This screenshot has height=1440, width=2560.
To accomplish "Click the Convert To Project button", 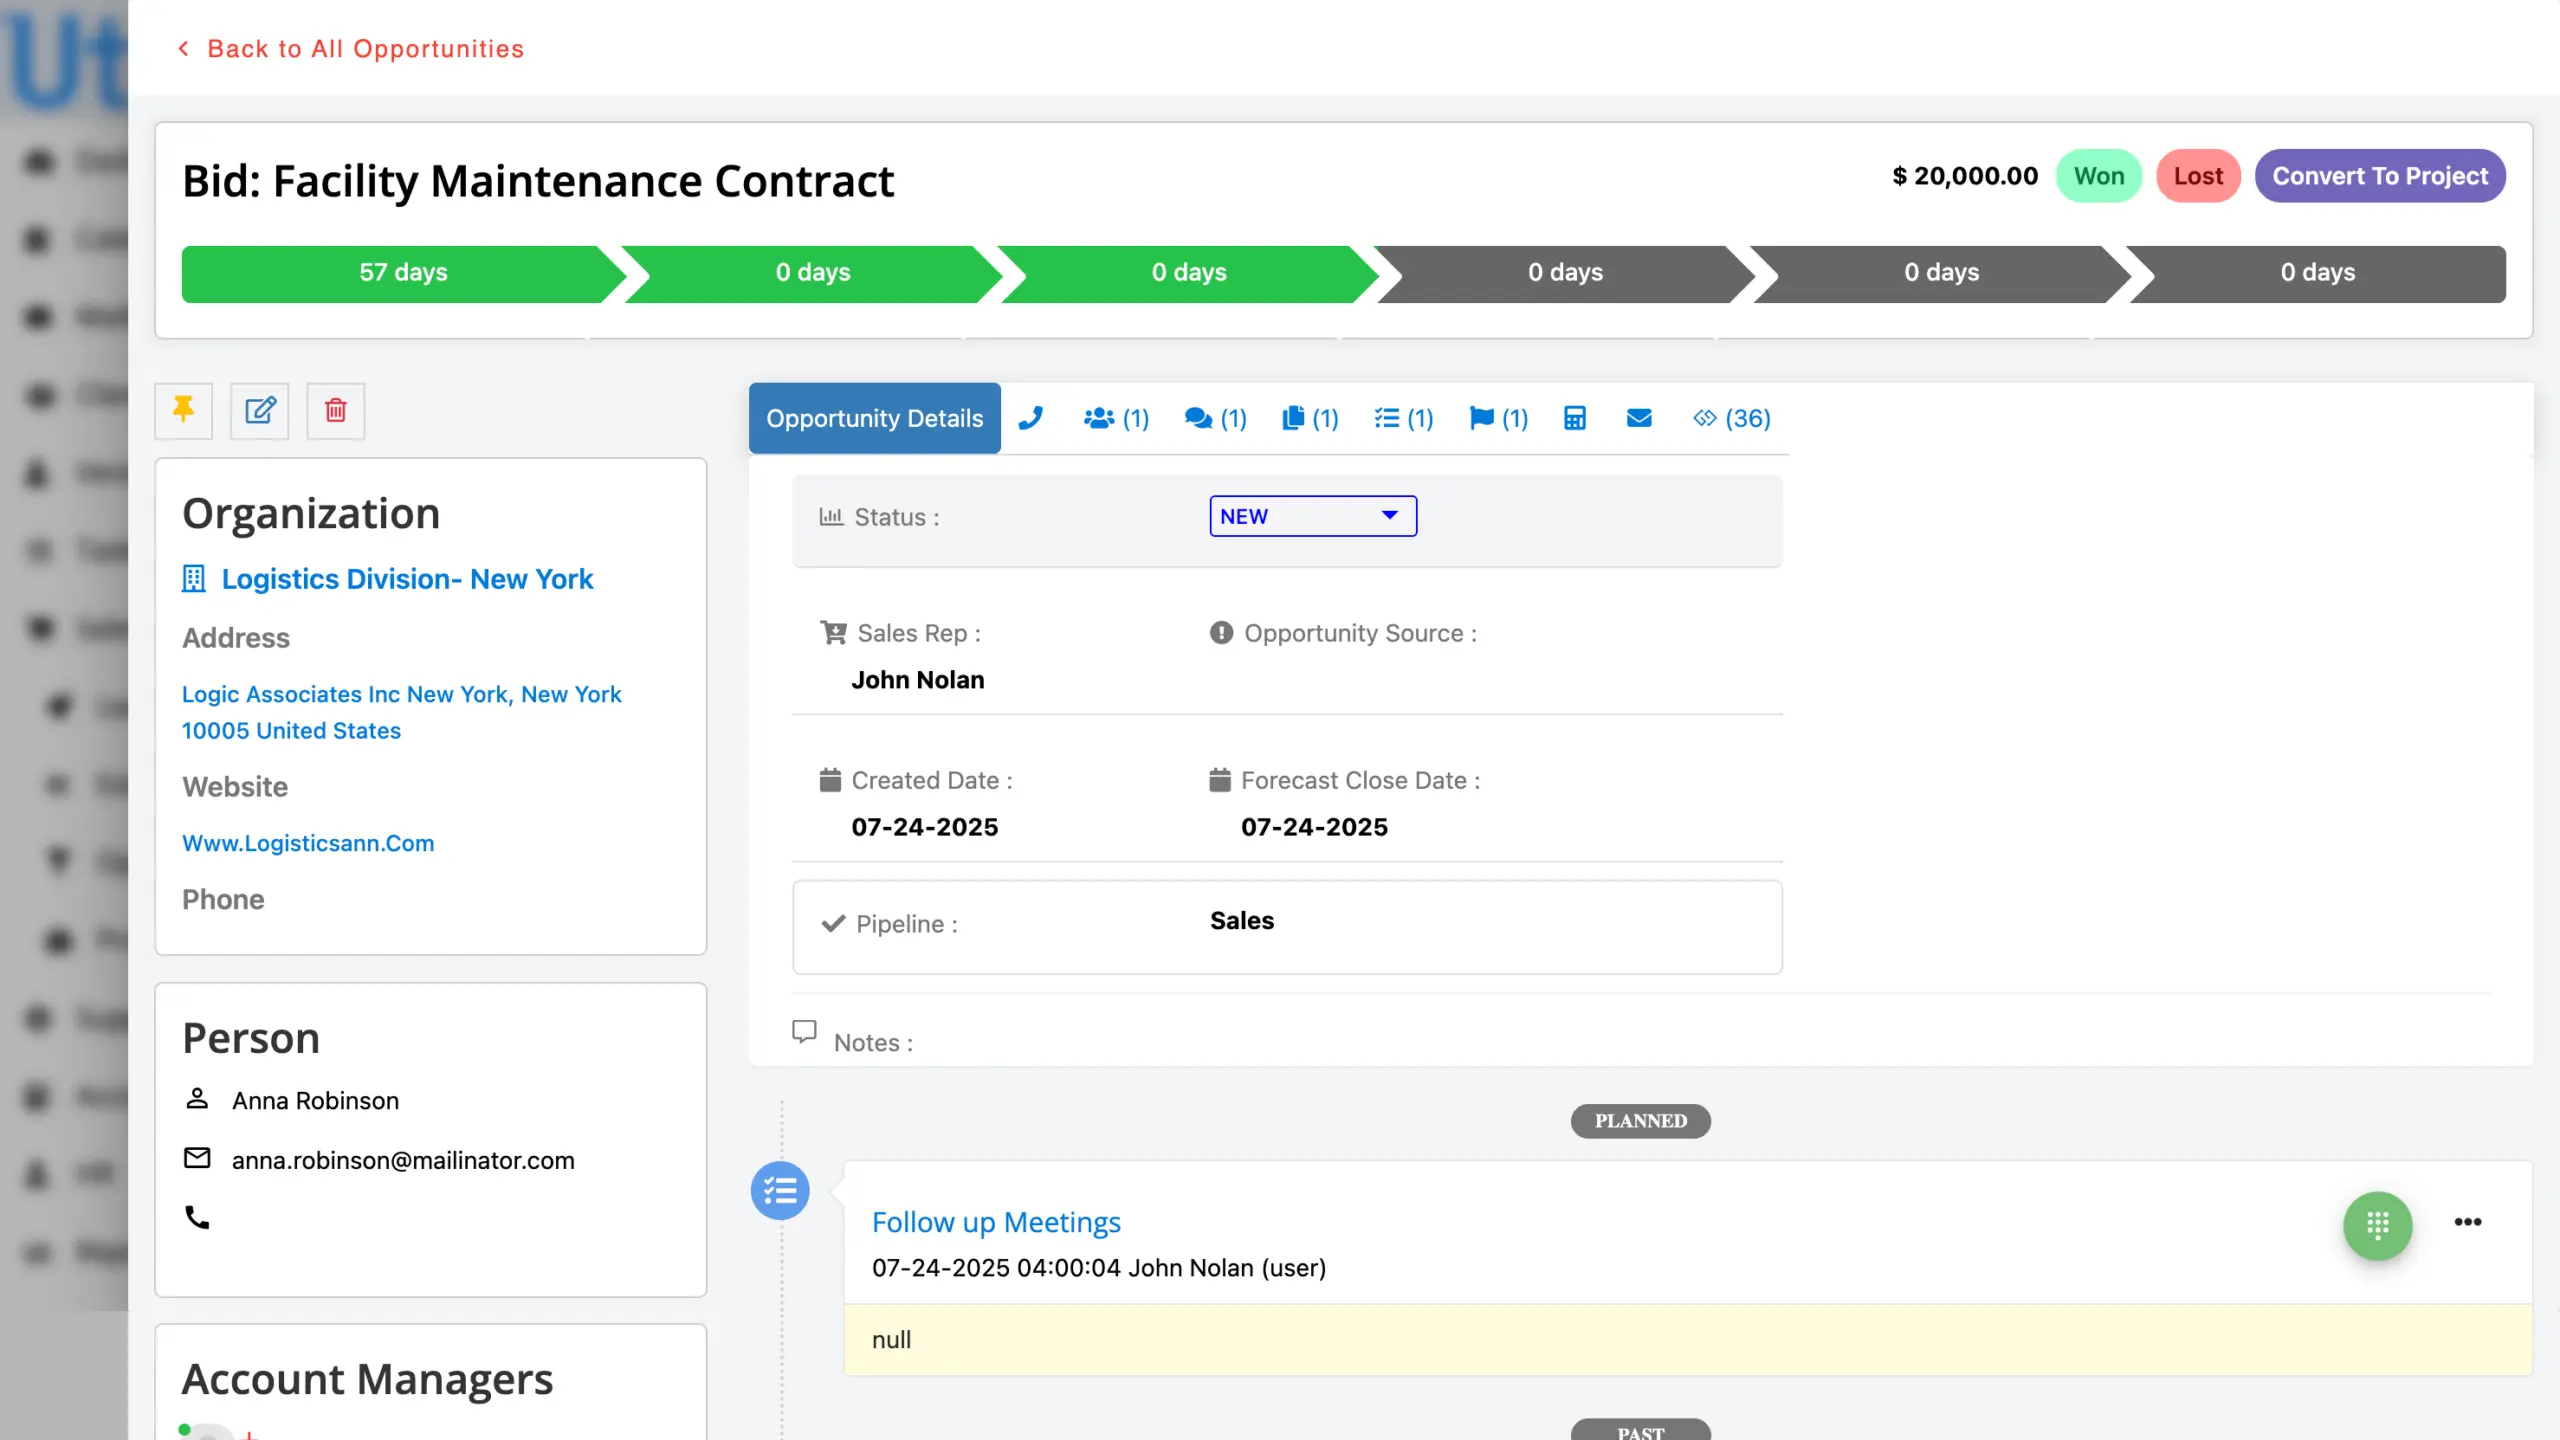I will (x=2379, y=176).
